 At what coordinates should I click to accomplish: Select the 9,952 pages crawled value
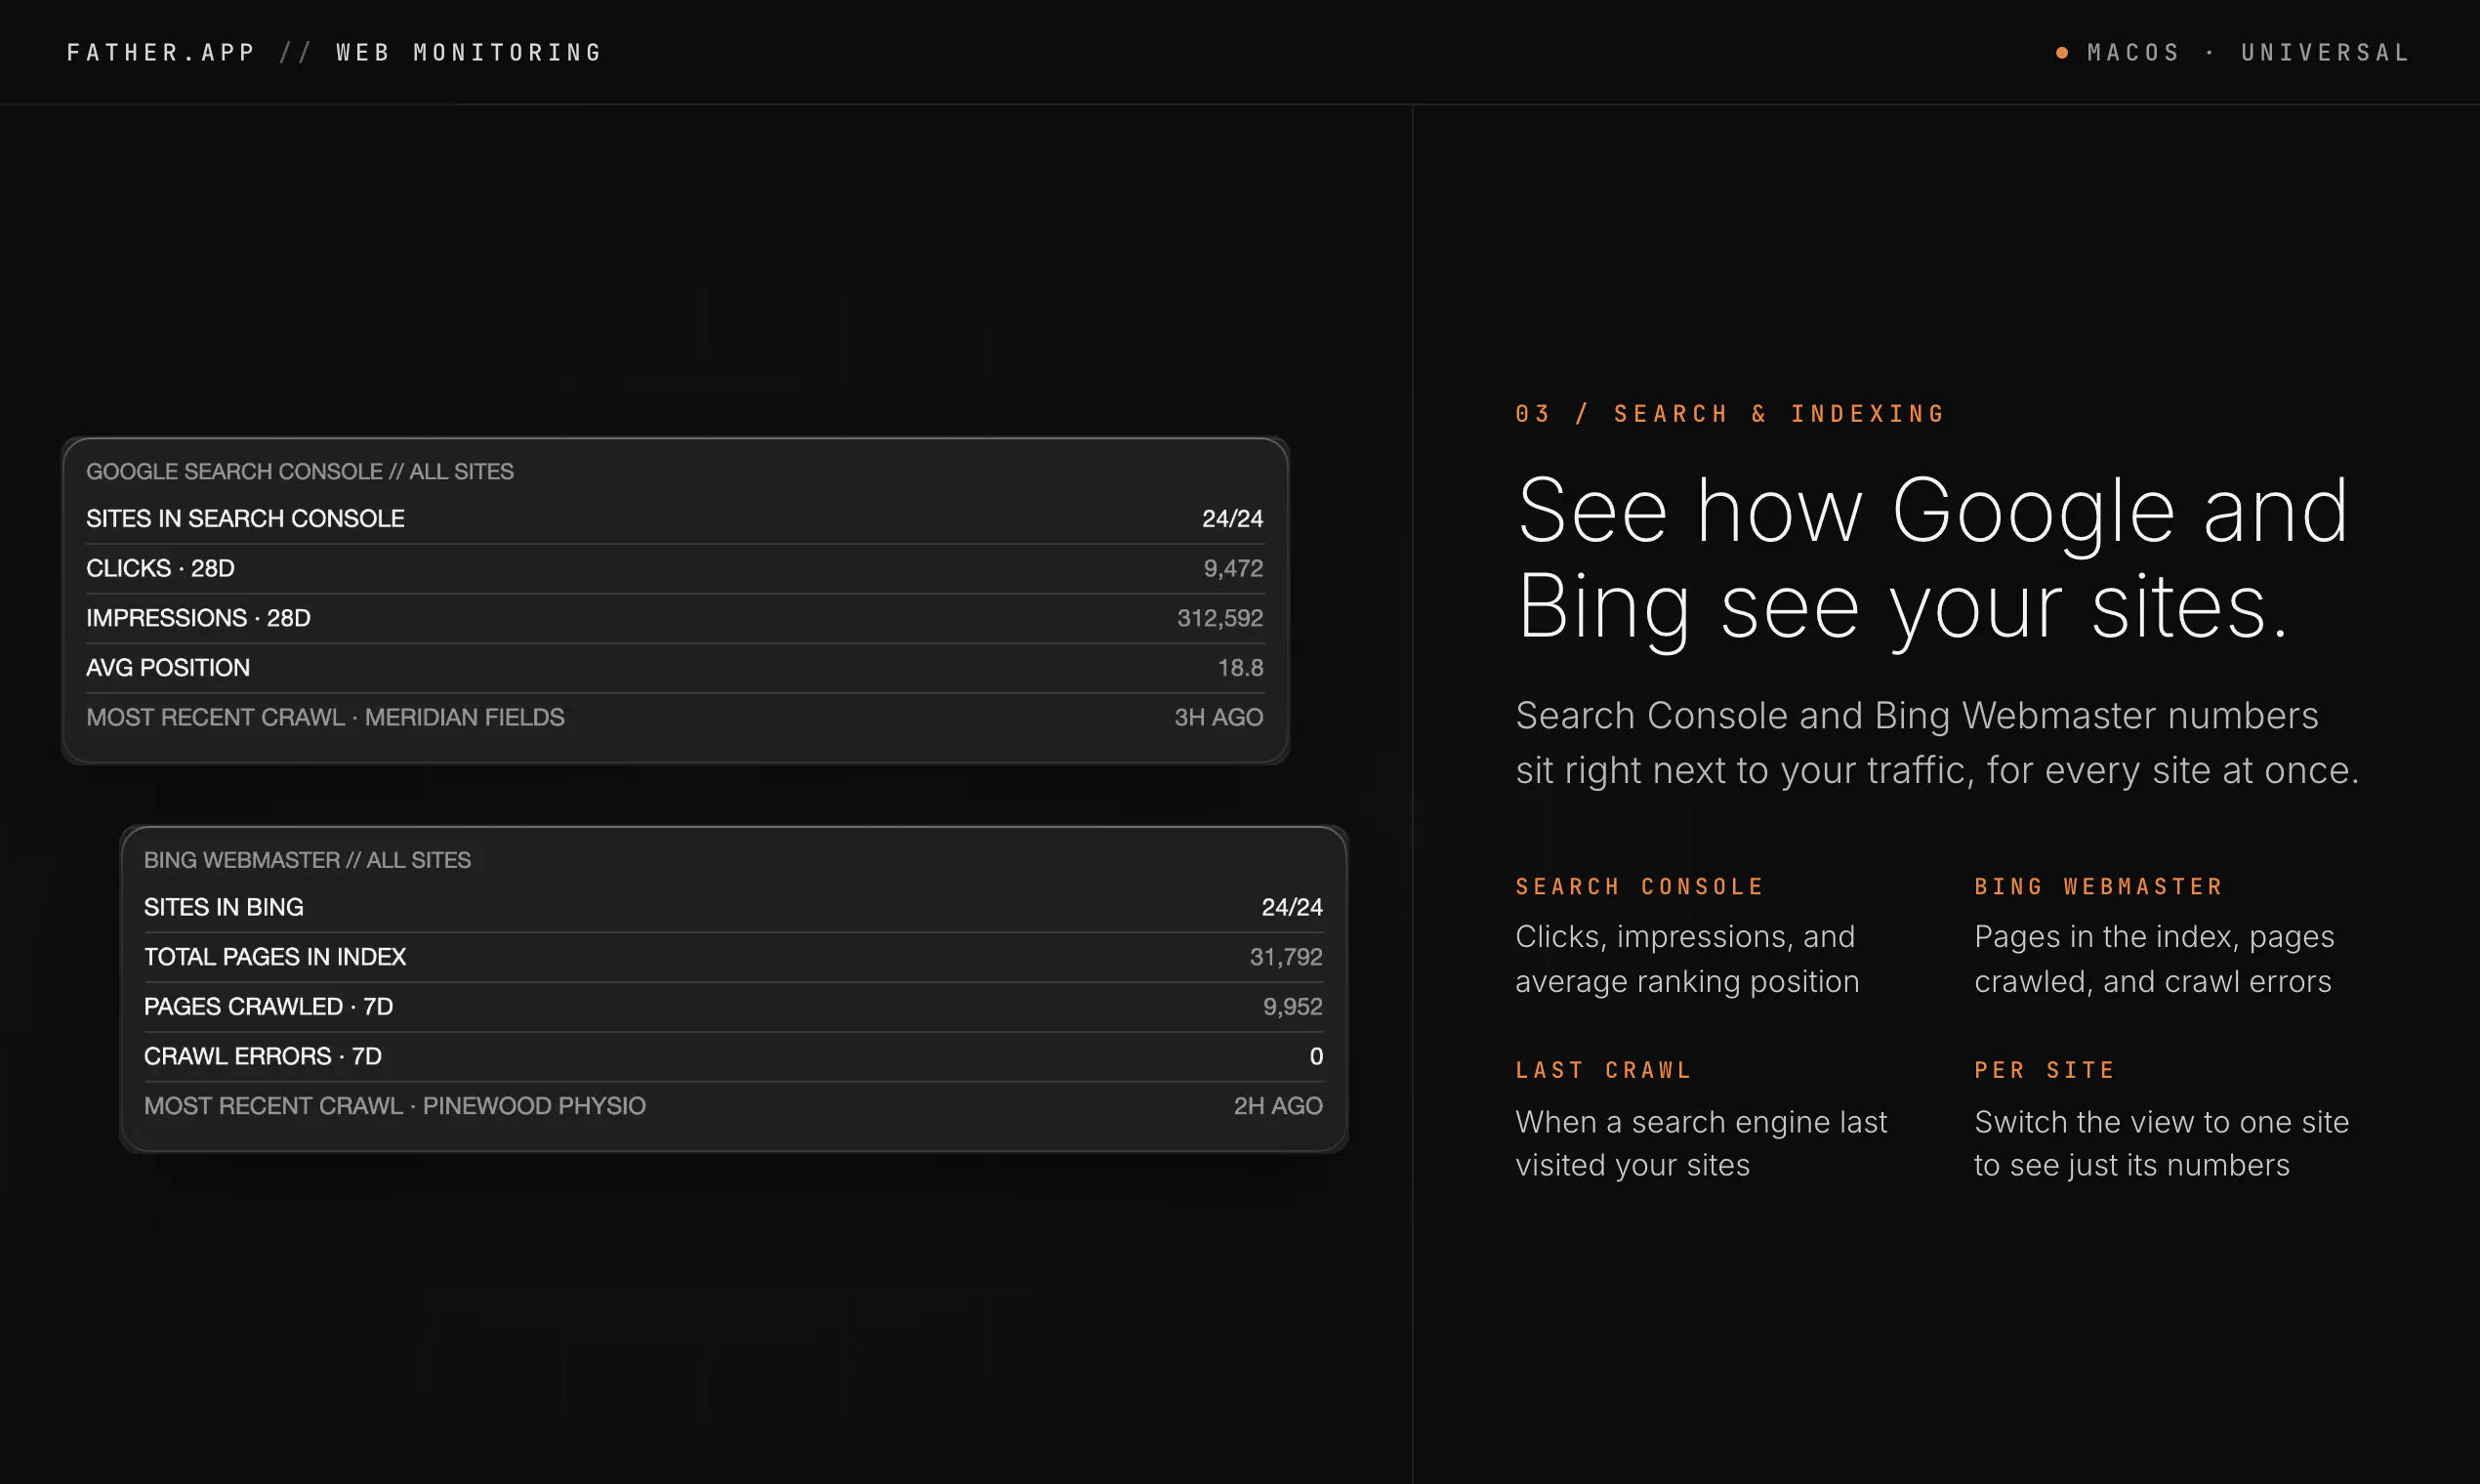click(1292, 1006)
